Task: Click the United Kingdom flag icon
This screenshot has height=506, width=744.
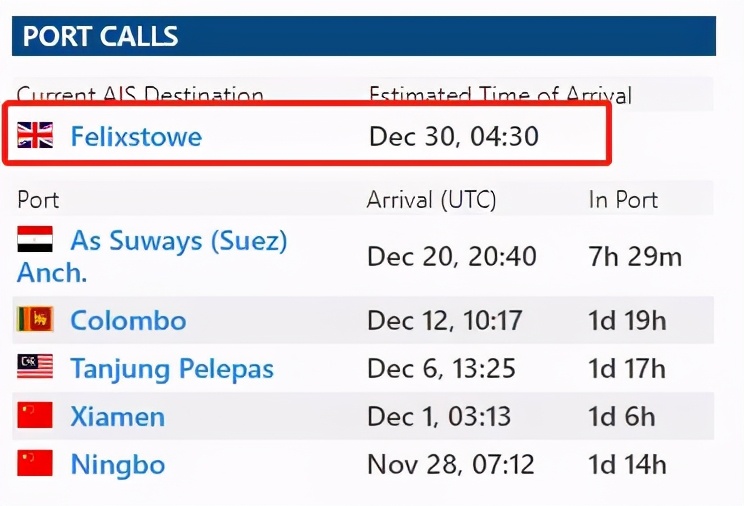Action: [x=35, y=135]
